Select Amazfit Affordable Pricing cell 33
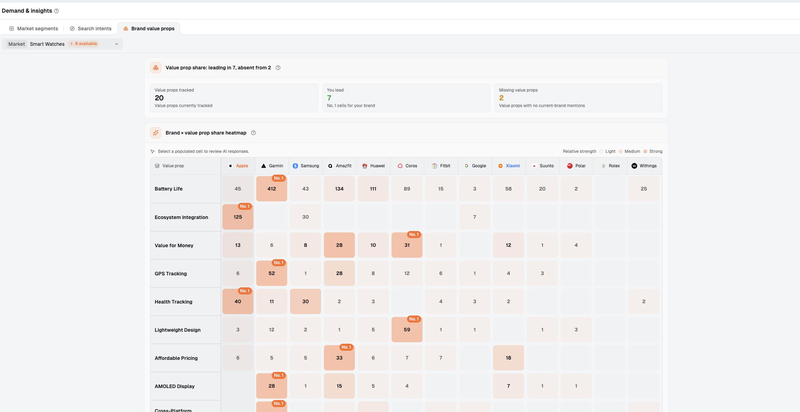Screen dimensions: 800x412 (339, 358)
